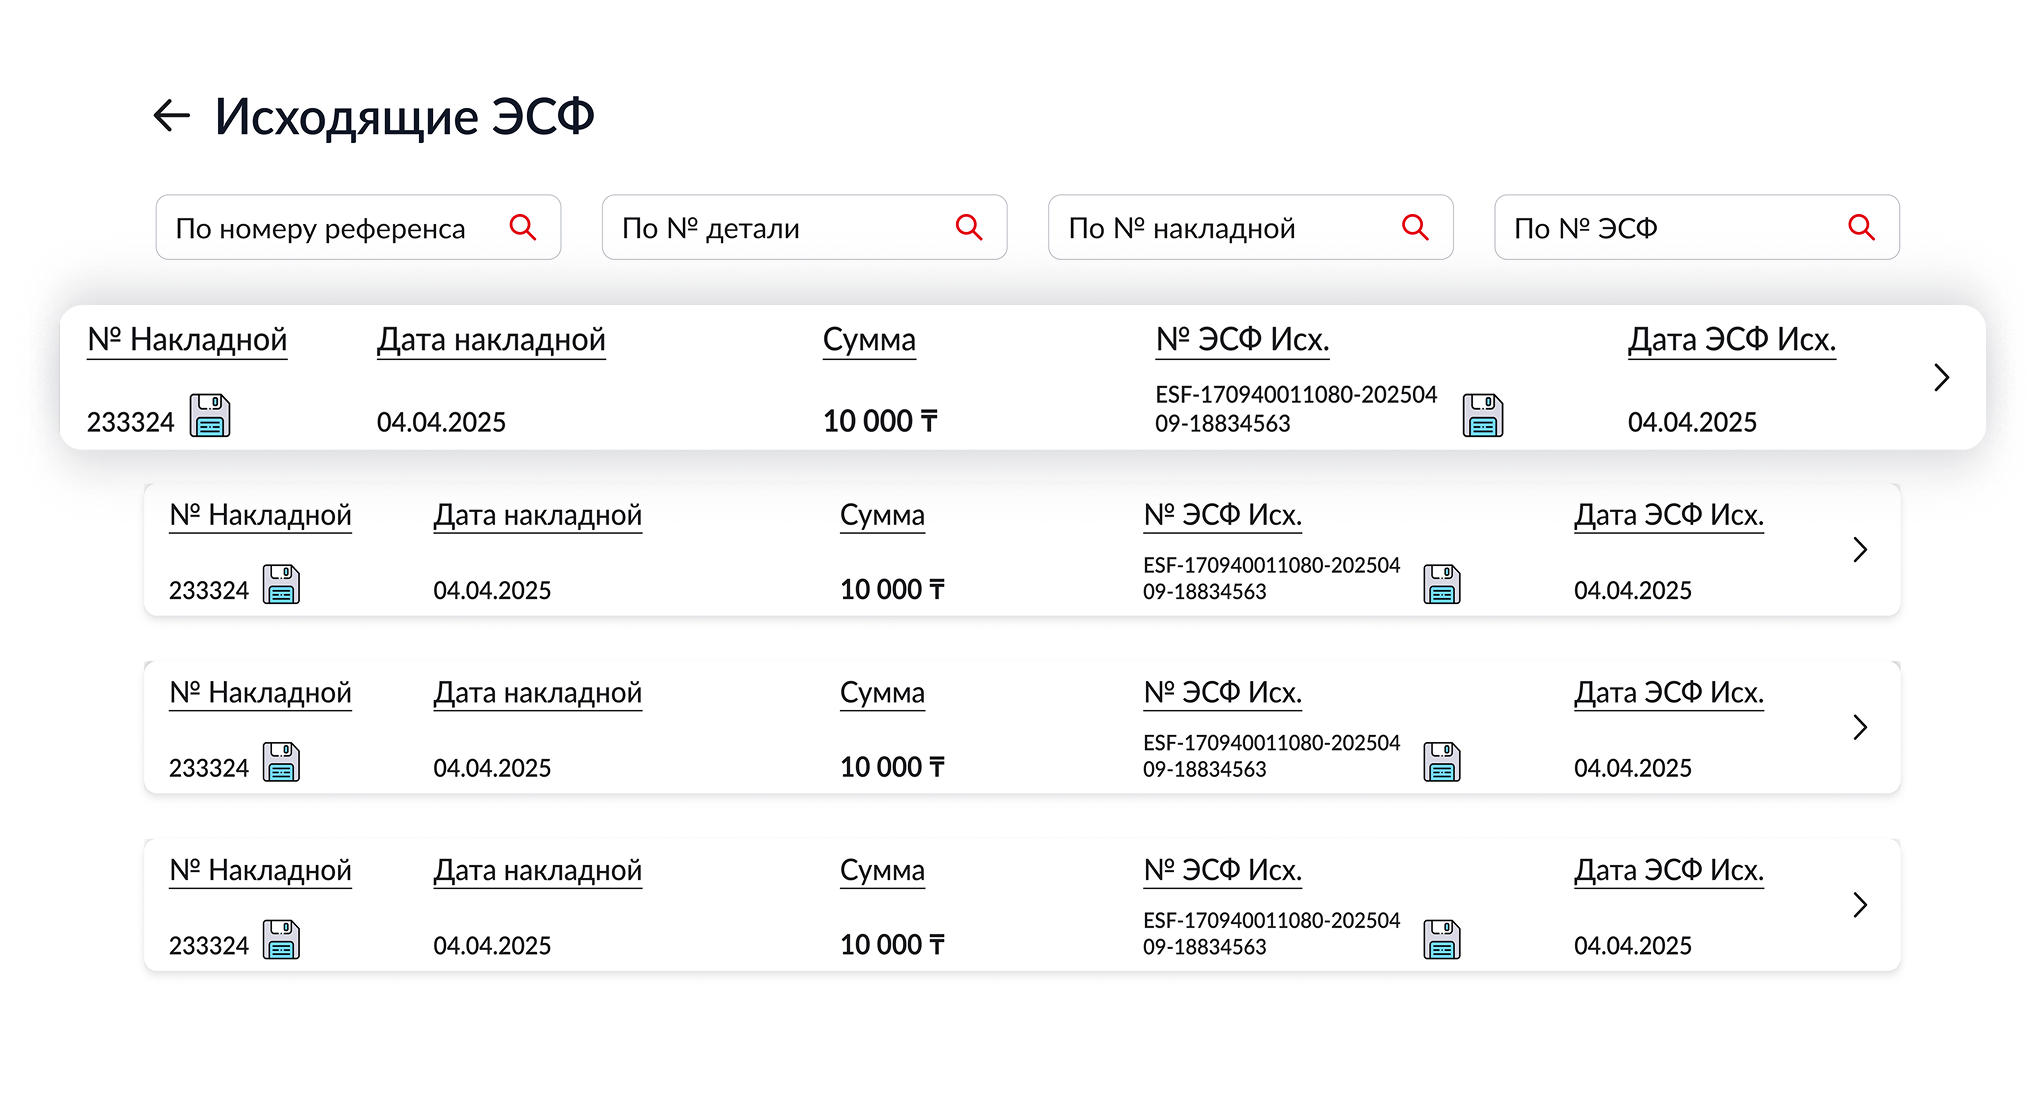Click the back arrow beside Исходящие ЭСФ
The width and height of the screenshot is (2040, 1100).
coord(171,116)
